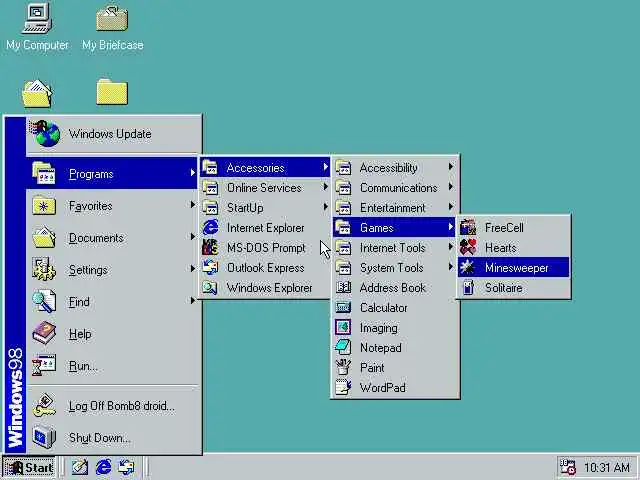Viewport: 640px width, 480px height.
Task: Launch Show Desktop from the quick launch bar
Action: click(80, 467)
